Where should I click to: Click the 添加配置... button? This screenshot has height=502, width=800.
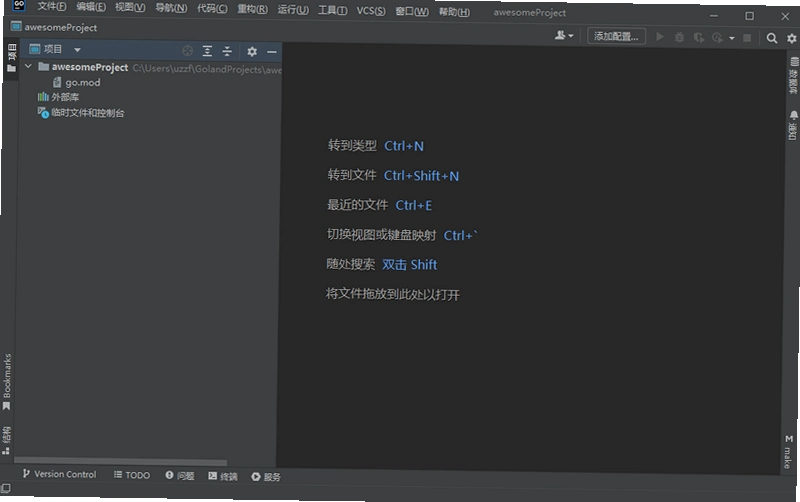616,36
